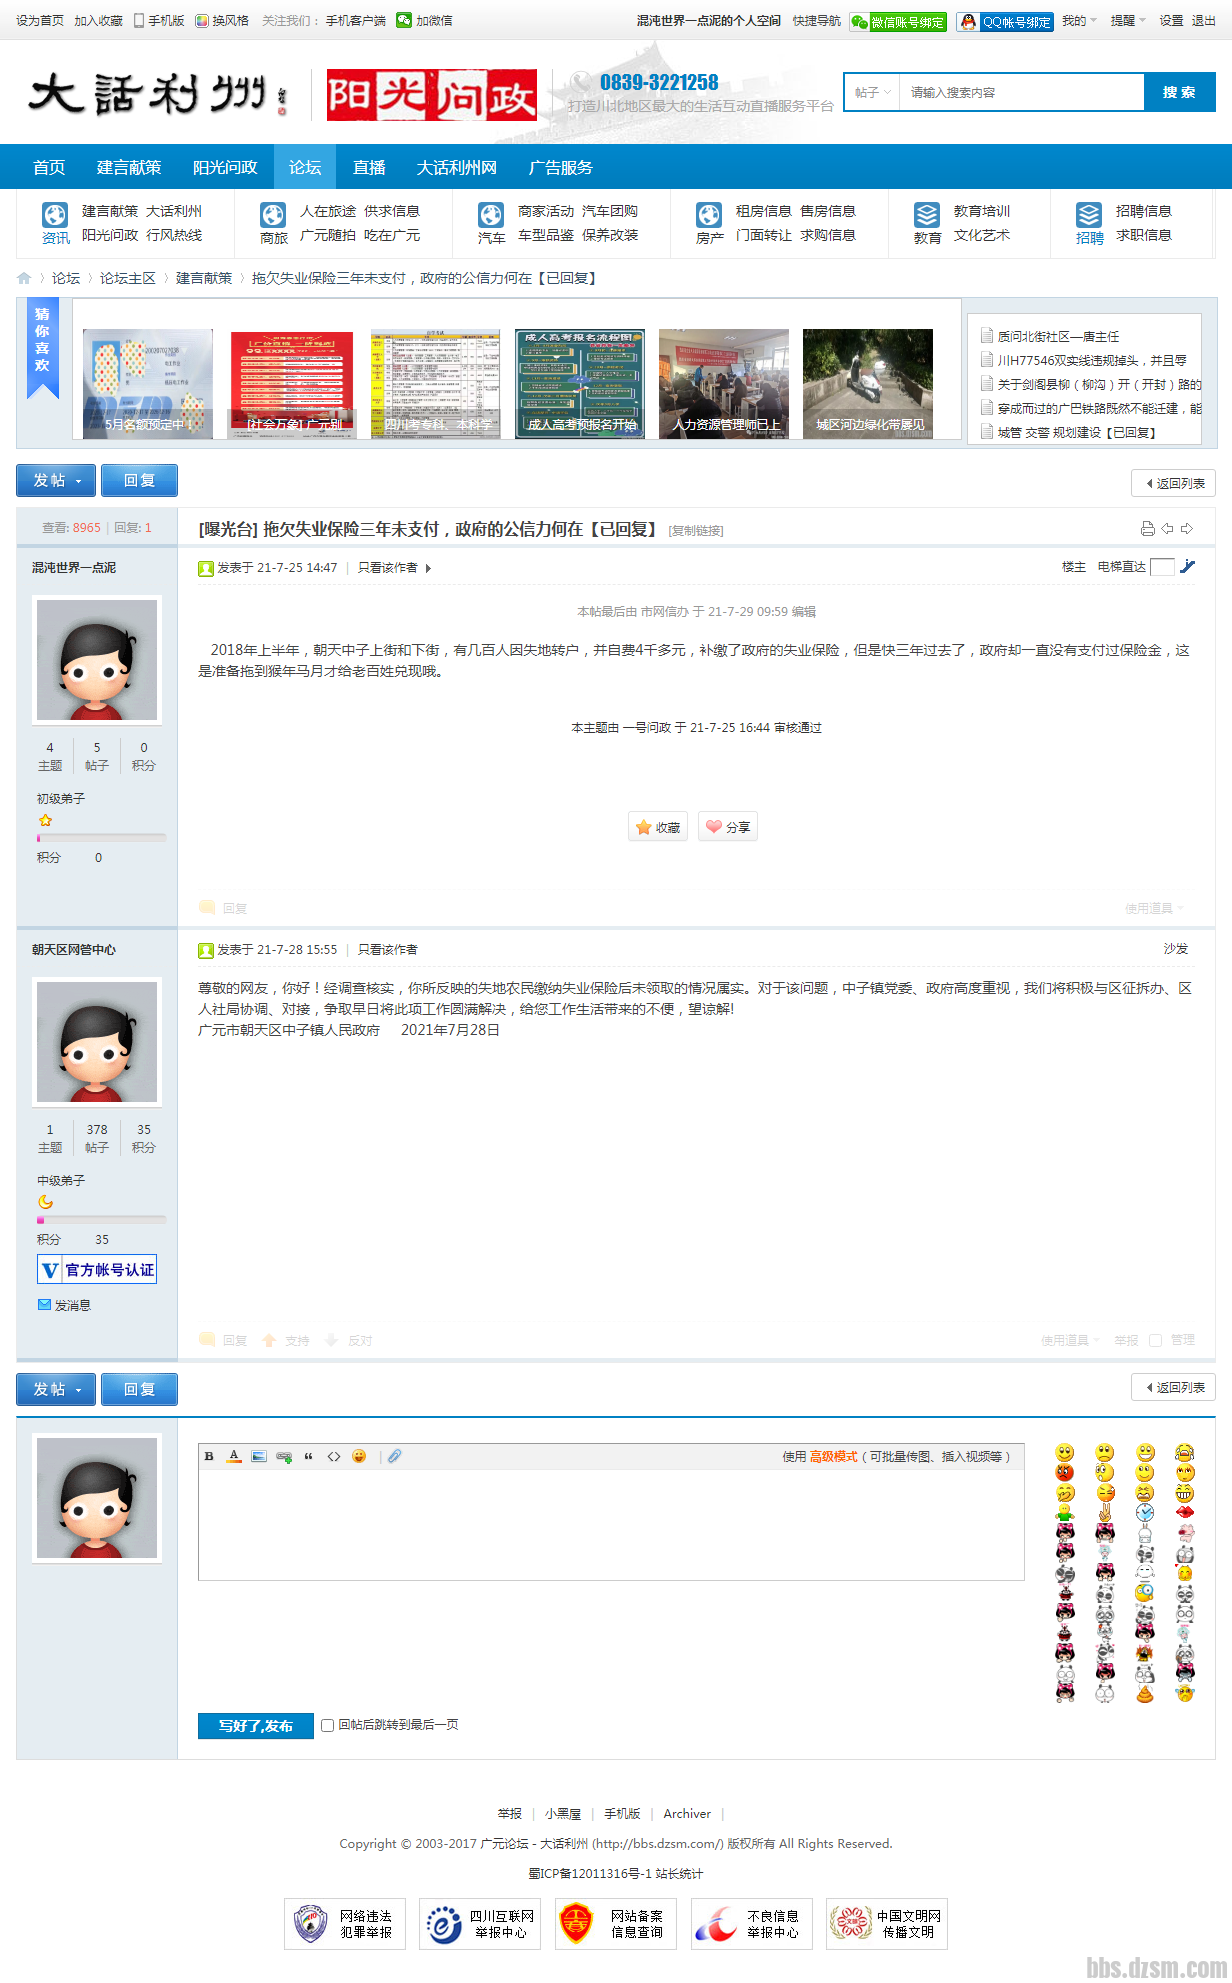Click the upper 返回列表 button
The image size is (1232, 1983).
pos(1174,484)
